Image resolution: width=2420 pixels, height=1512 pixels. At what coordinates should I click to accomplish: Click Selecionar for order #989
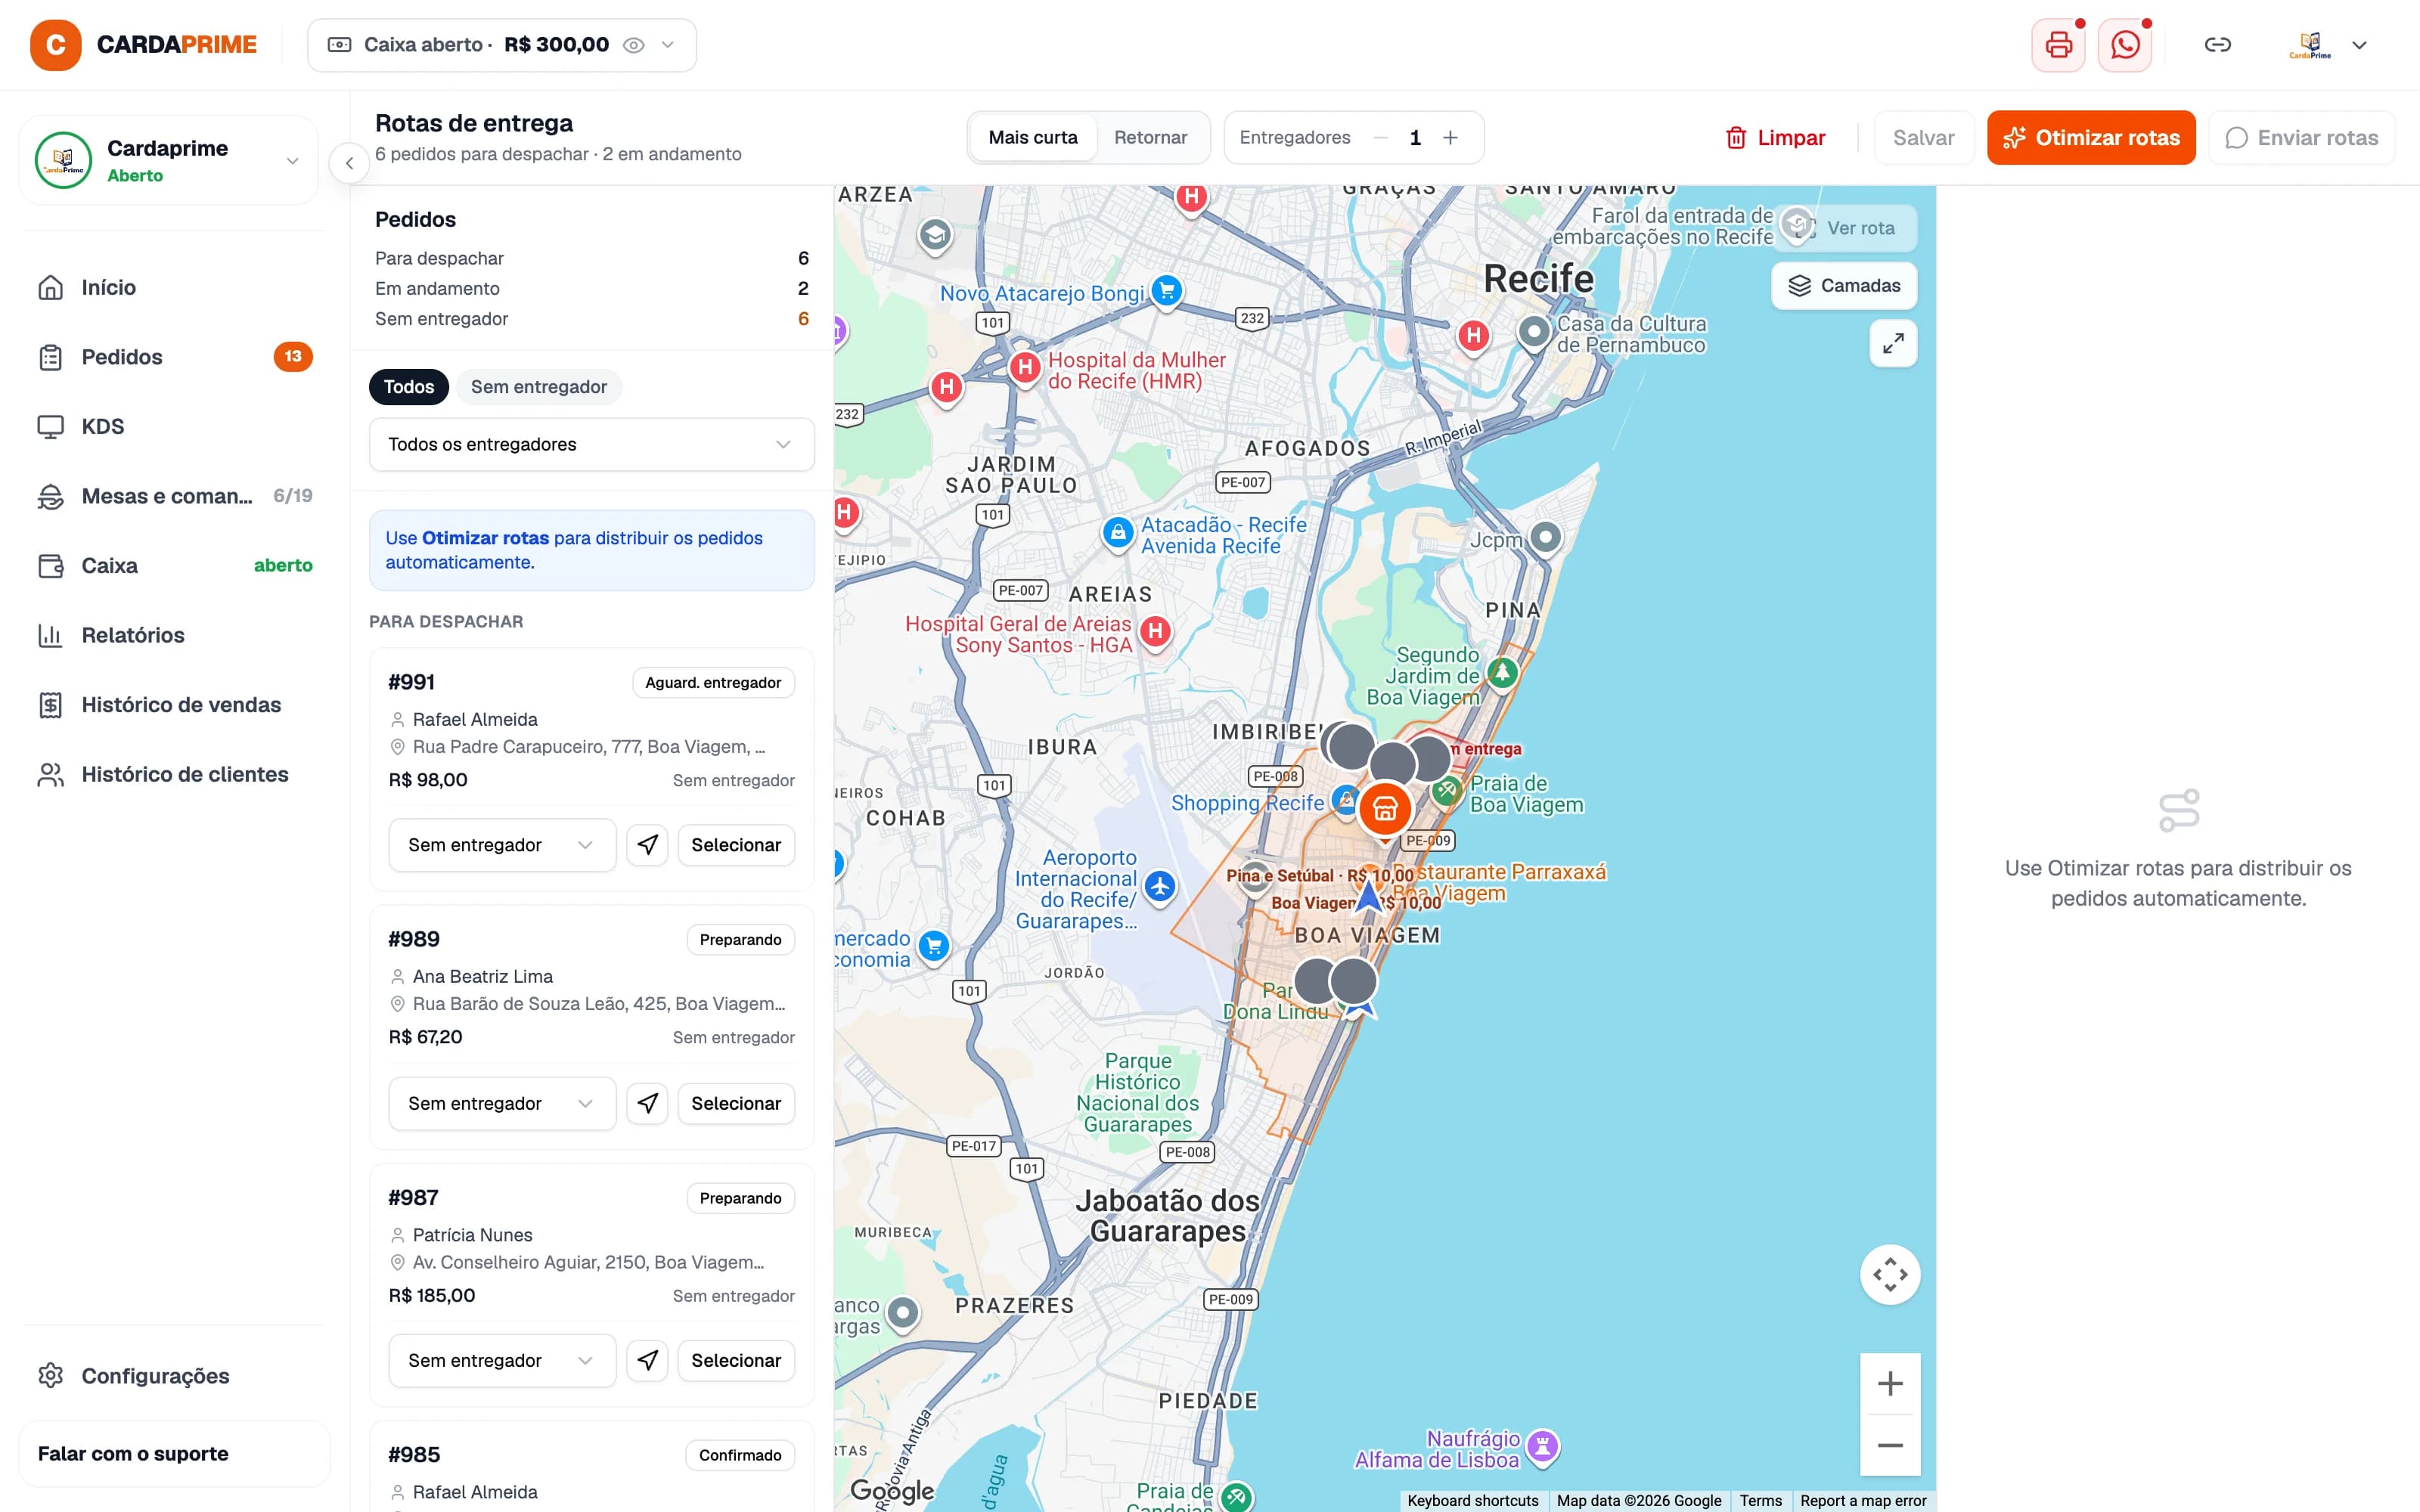coord(736,1103)
